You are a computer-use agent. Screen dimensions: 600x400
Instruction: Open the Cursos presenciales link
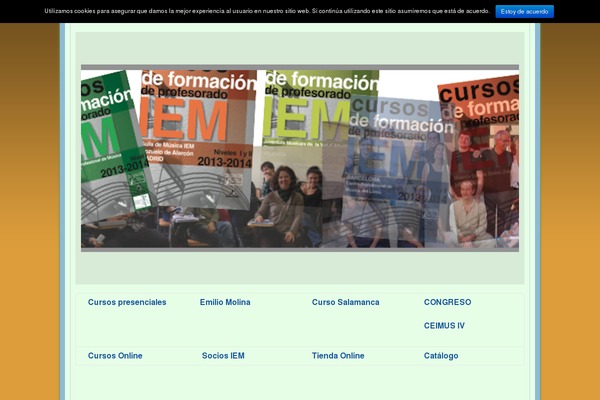[127, 302]
